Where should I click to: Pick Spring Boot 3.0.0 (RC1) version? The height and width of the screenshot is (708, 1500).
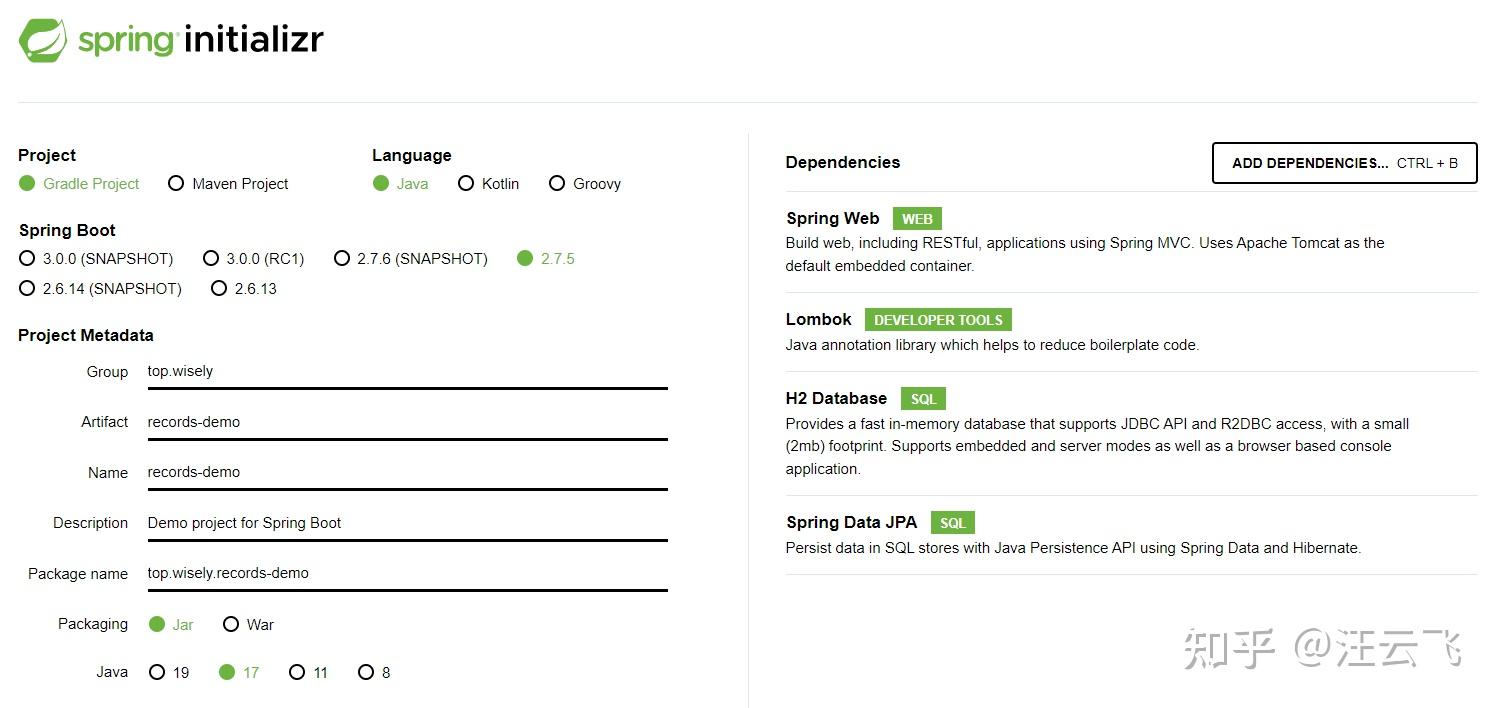(211, 259)
